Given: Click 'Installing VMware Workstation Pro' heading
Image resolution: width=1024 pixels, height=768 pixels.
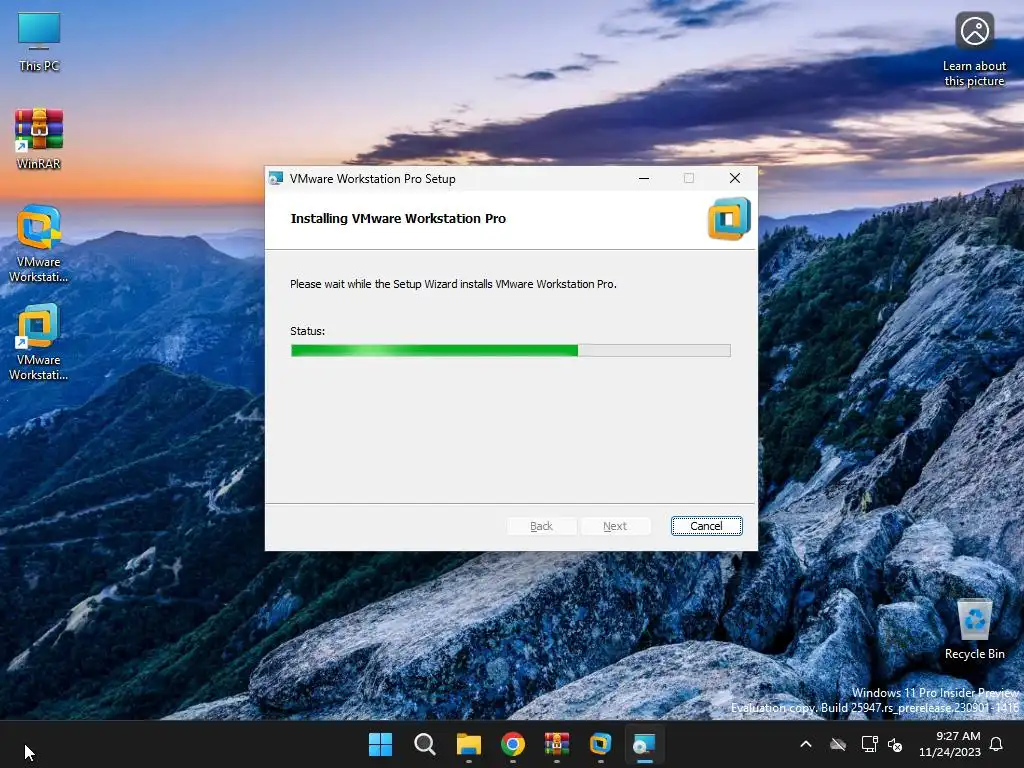Looking at the screenshot, I should click(x=398, y=219).
